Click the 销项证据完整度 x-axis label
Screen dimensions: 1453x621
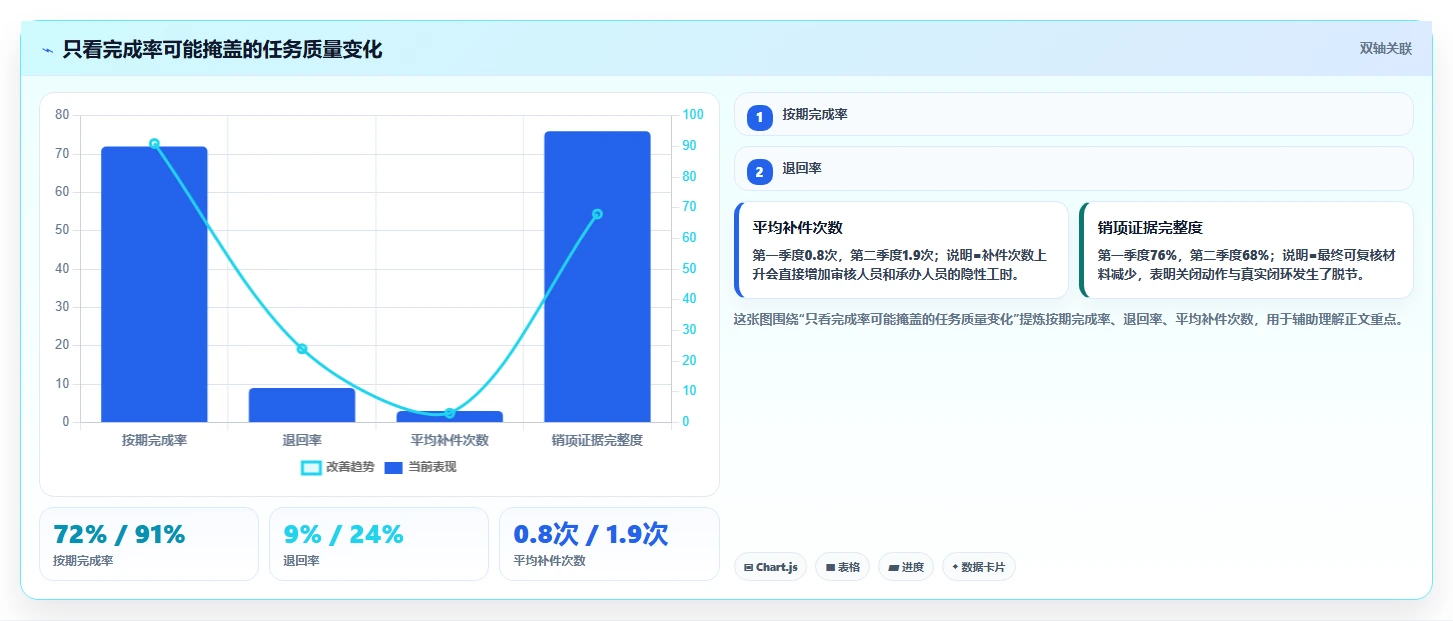(597, 440)
